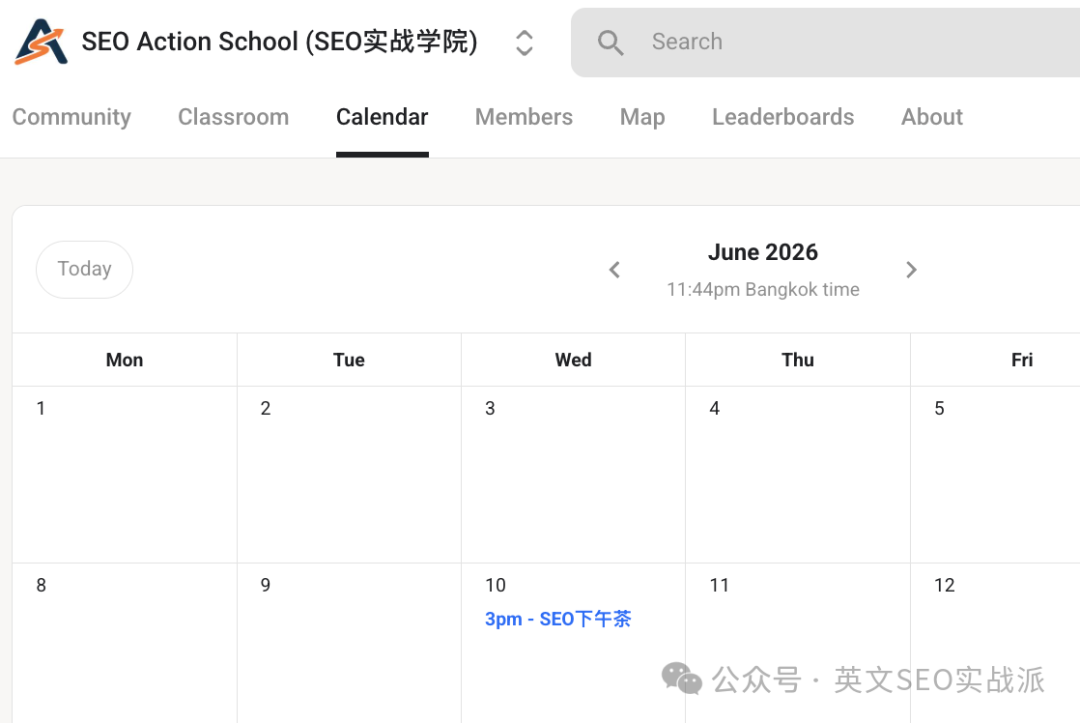This screenshot has width=1080, height=723.
Task: Click the 11:44pm Bangkok time label
Action: [x=763, y=289]
